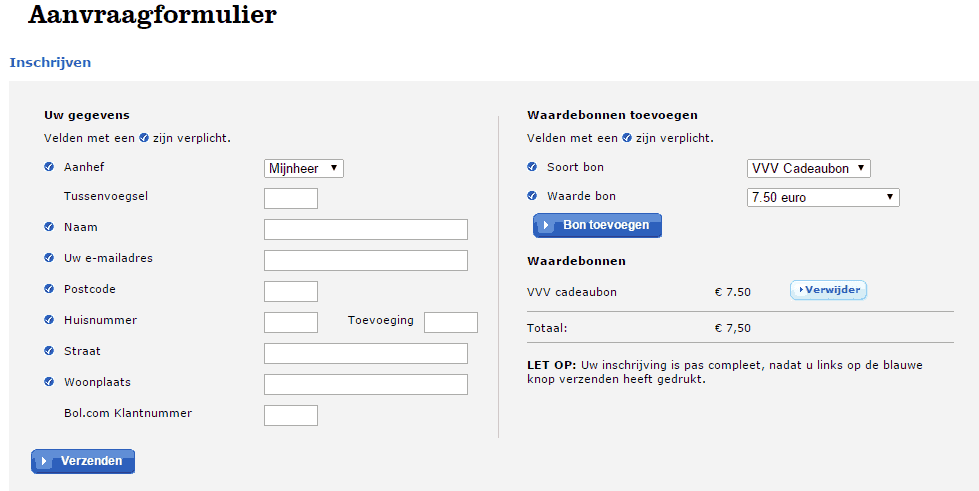Remove the VVV cadeaubon with Verwijder
The height and width of the screenshot is (491, 979).
[829, 290]
